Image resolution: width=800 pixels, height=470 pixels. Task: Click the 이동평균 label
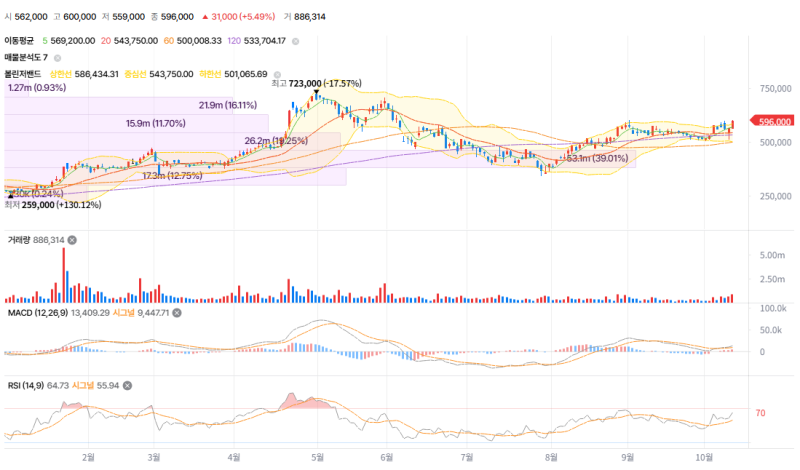click(x=19, y=41)
